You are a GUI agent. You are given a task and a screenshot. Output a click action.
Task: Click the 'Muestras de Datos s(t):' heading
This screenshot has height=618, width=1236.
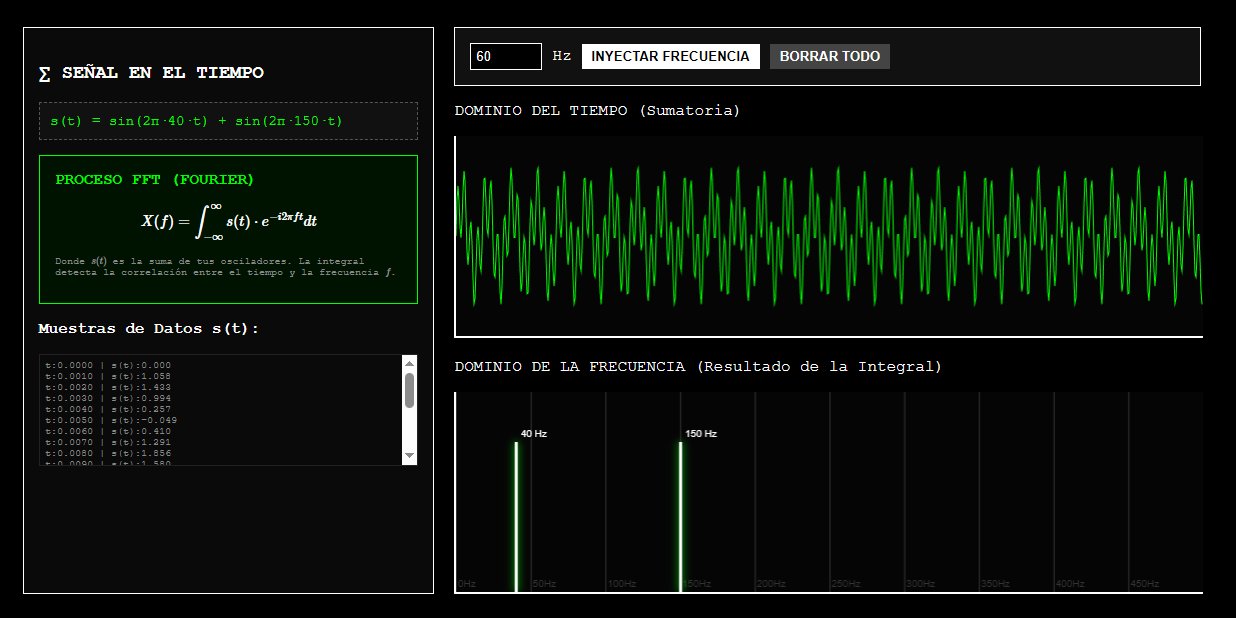[x=148, y=329]
